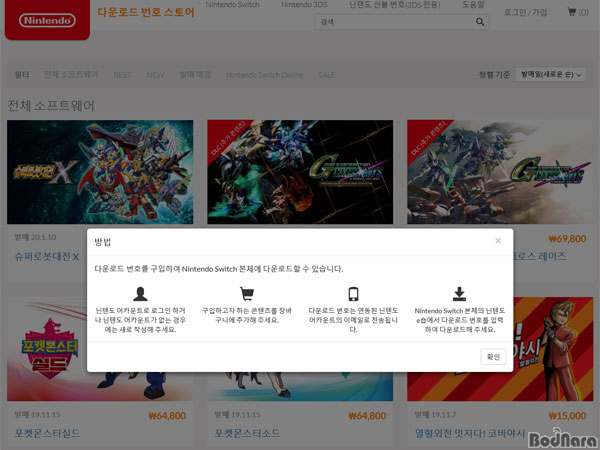Click the download icon in dialog
Screen dimensions: 600x450
(459, 294)
